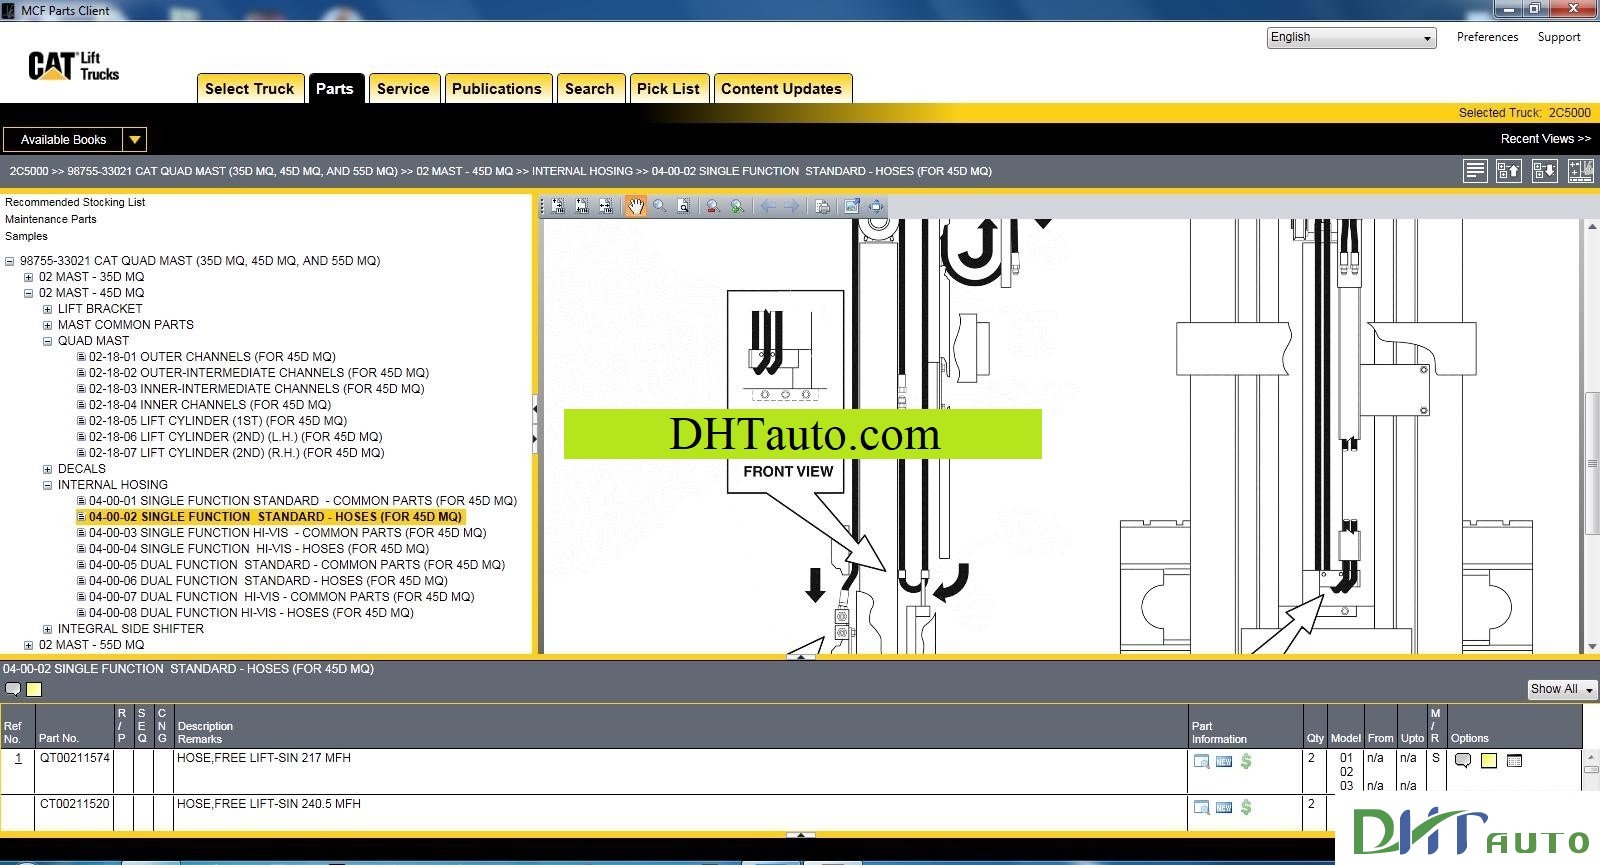Click the second page-layout toolbar icon
Image resolution: width=1600 pixels, height=865 pixels.
pos(582,206)
